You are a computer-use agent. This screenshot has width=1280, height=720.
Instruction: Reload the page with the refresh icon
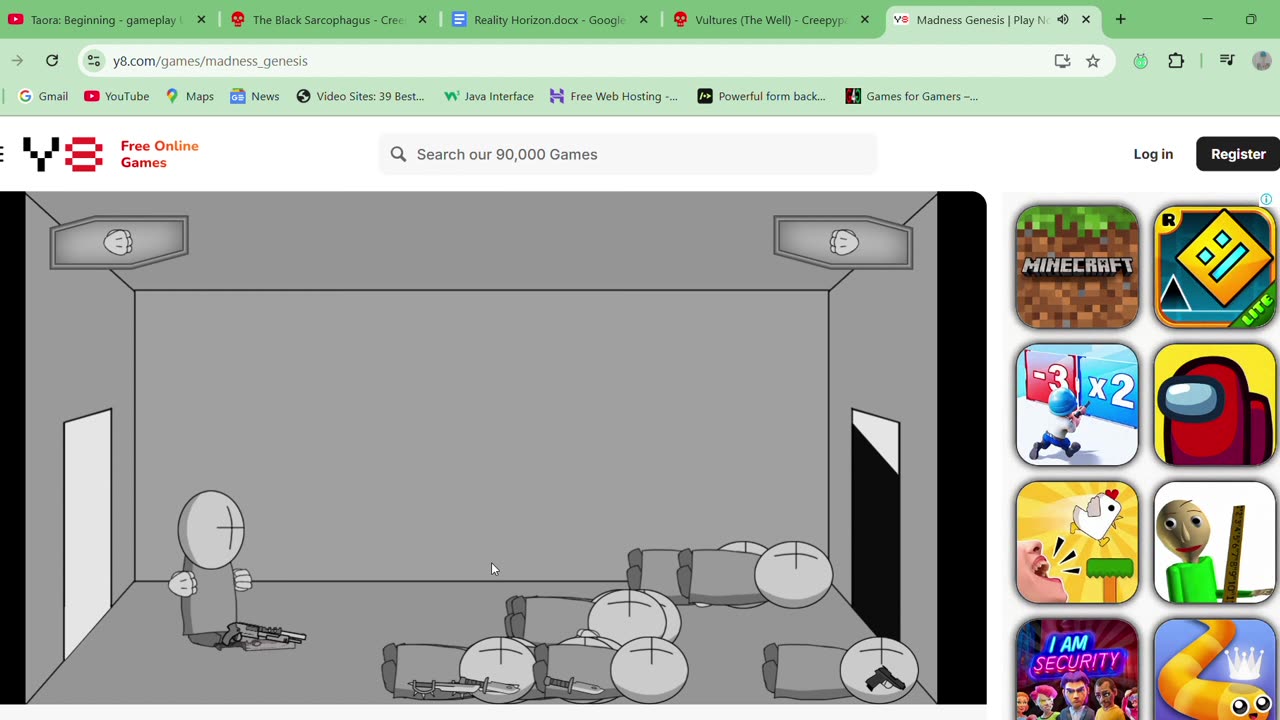(x=52, y=61)
